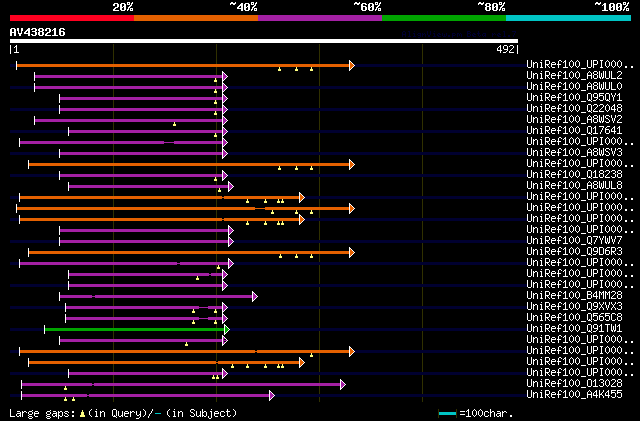Image resolution: width=640 pixels, height=421 pixels.
Task: Select the 'Large gaps:' legend text
Action: tap(42, 414)
